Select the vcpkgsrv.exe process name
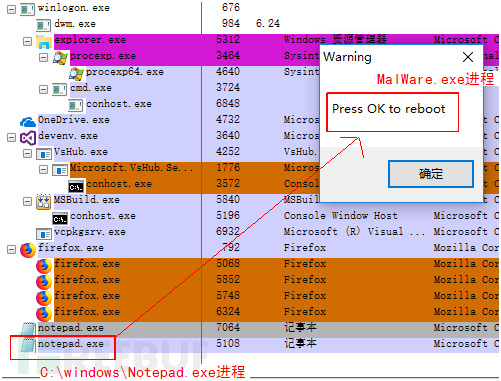The width and height of the screenshot is (501, 381). (x=90, y=232)
